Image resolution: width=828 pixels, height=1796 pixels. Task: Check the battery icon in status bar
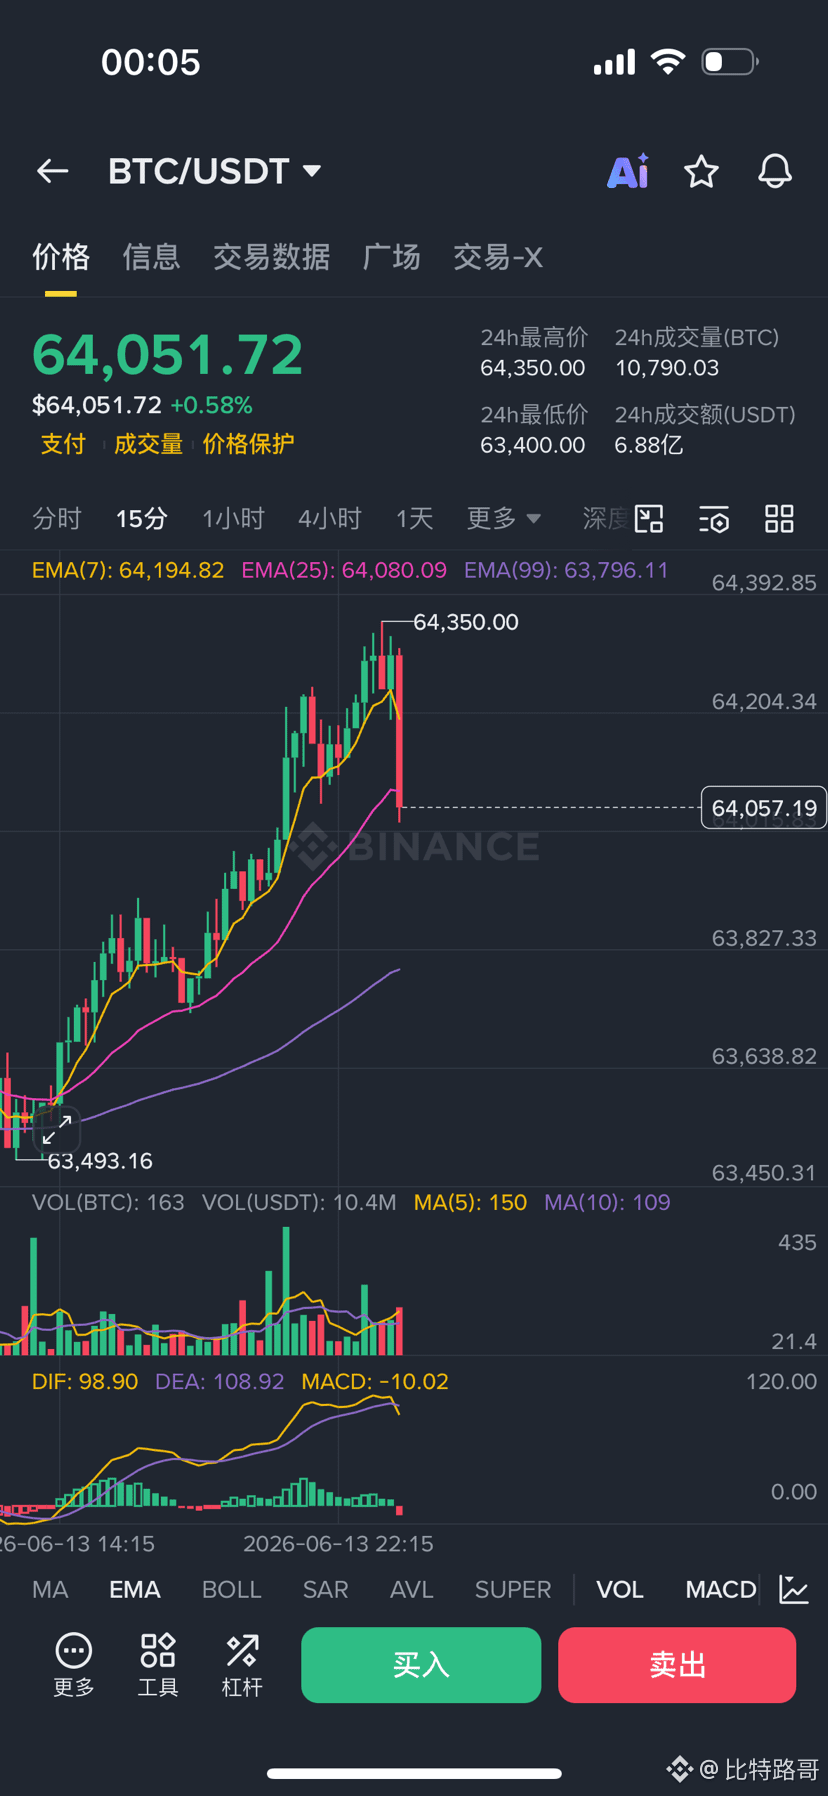[730, 62]
